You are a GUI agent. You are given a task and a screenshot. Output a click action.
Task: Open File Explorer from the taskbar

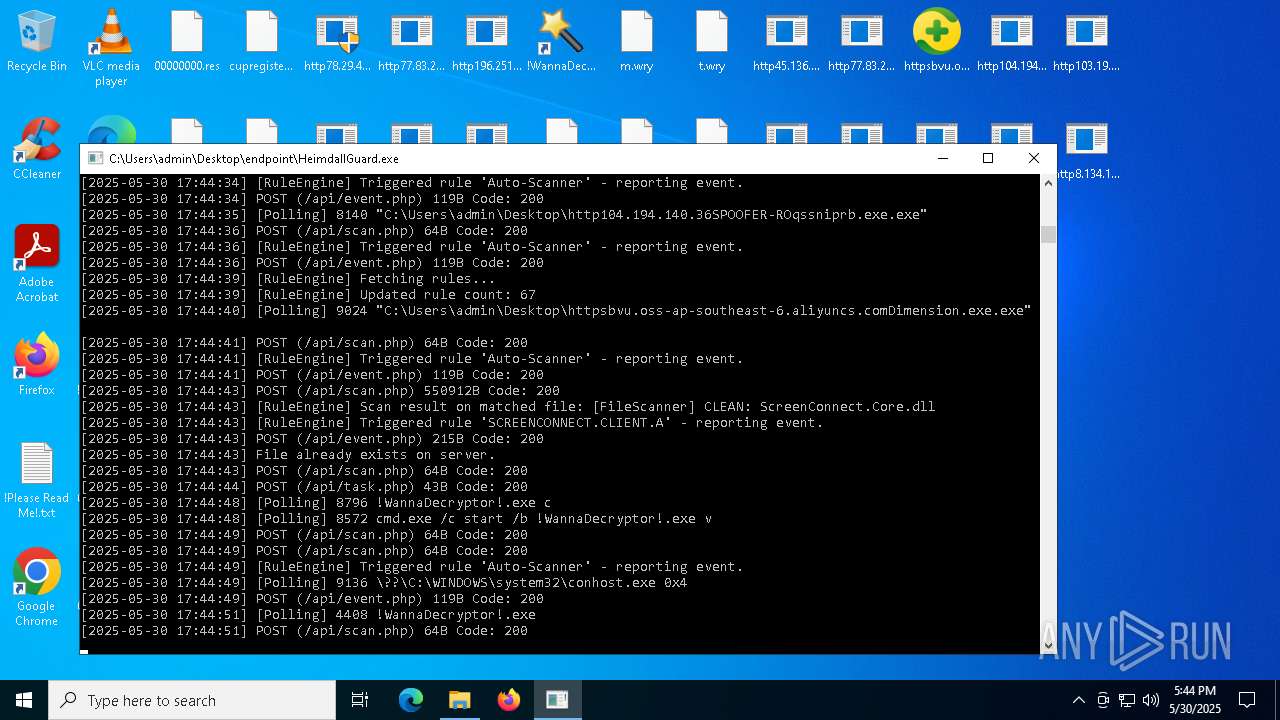coord(460,700)
